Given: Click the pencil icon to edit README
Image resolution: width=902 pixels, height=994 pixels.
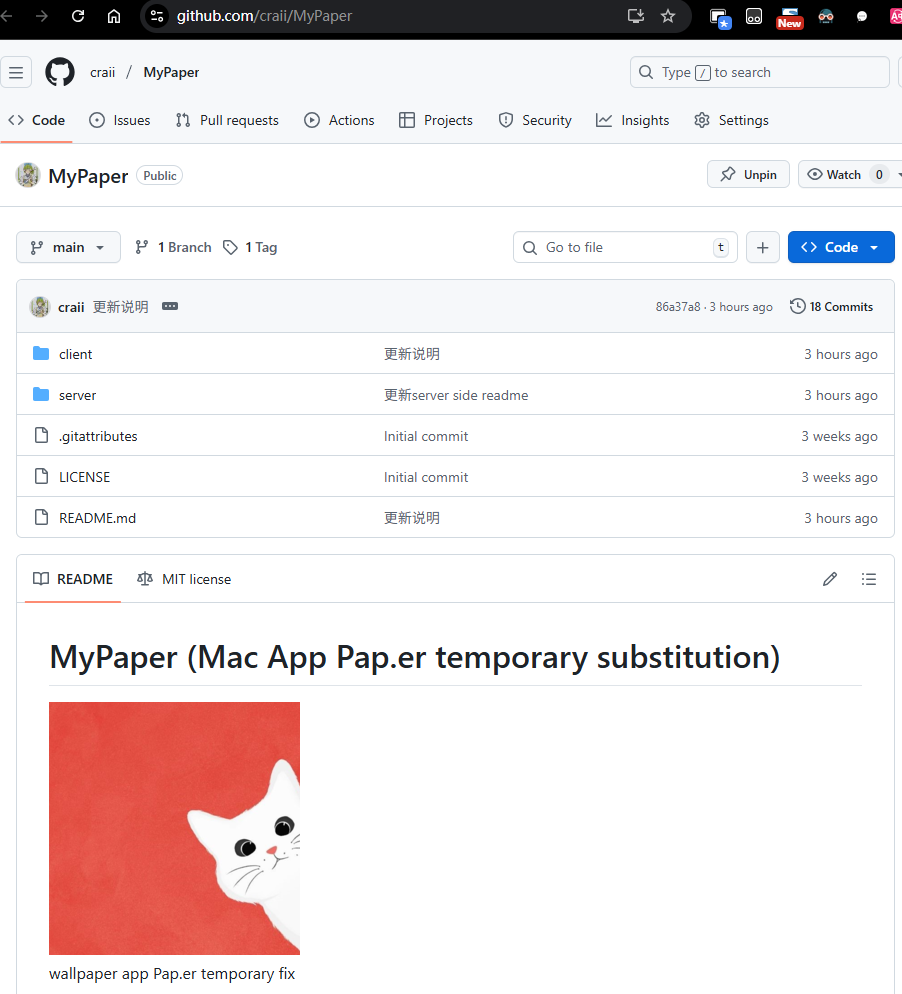Looking at the screenshot, I should (x=829, y=579).
